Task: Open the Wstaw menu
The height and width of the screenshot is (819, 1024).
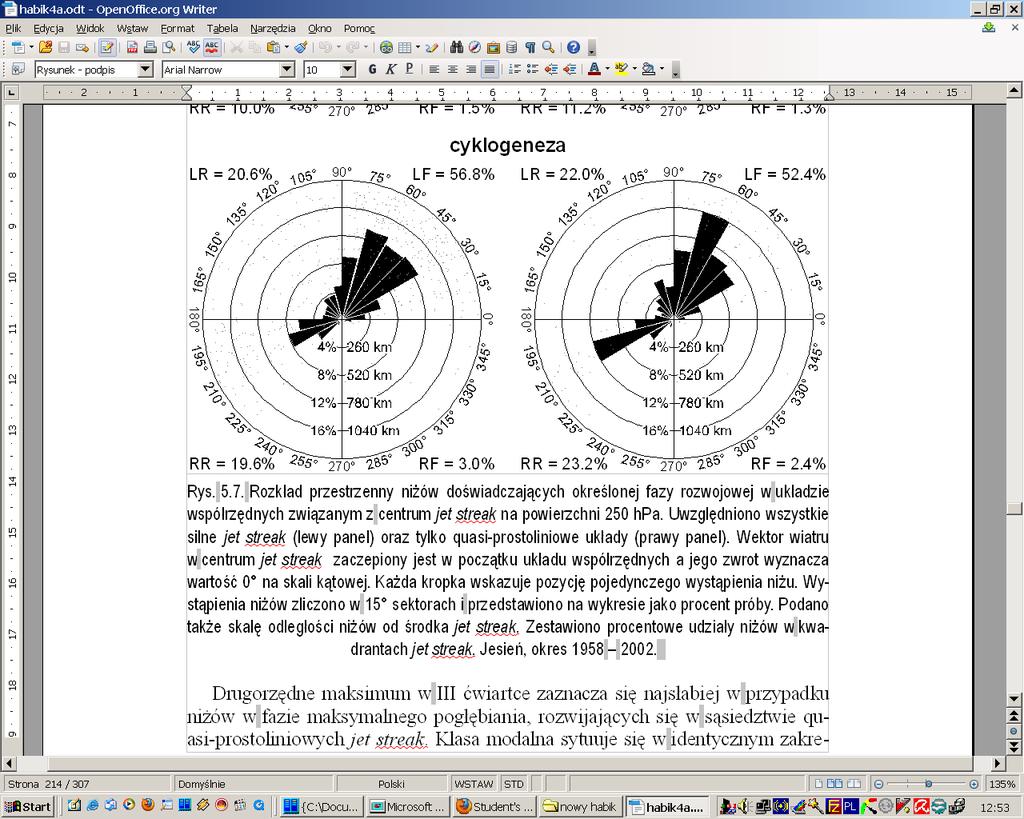Action: [x=133, y=28]
